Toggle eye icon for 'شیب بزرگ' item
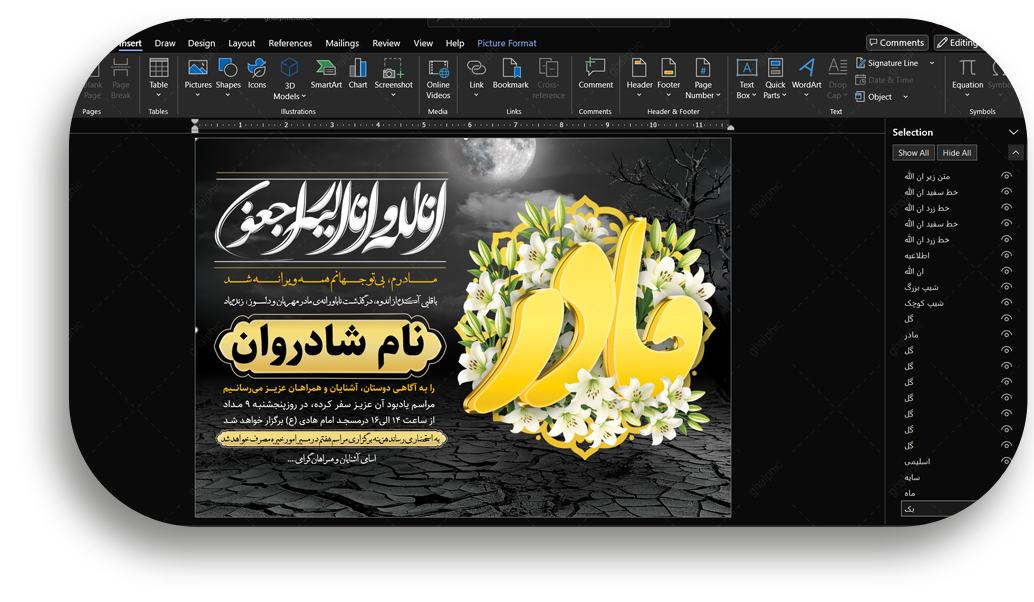The image size is (1034, 602). click(x=1006, y=287)
